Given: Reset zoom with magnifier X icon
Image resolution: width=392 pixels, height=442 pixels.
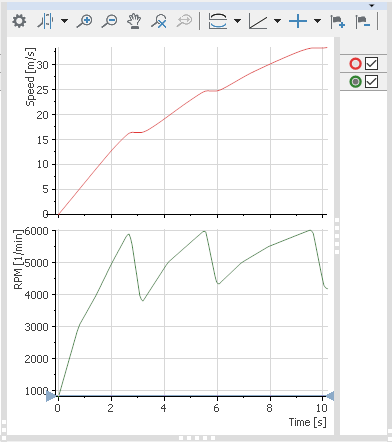Looking at the screenshot, I should (159, 21).
